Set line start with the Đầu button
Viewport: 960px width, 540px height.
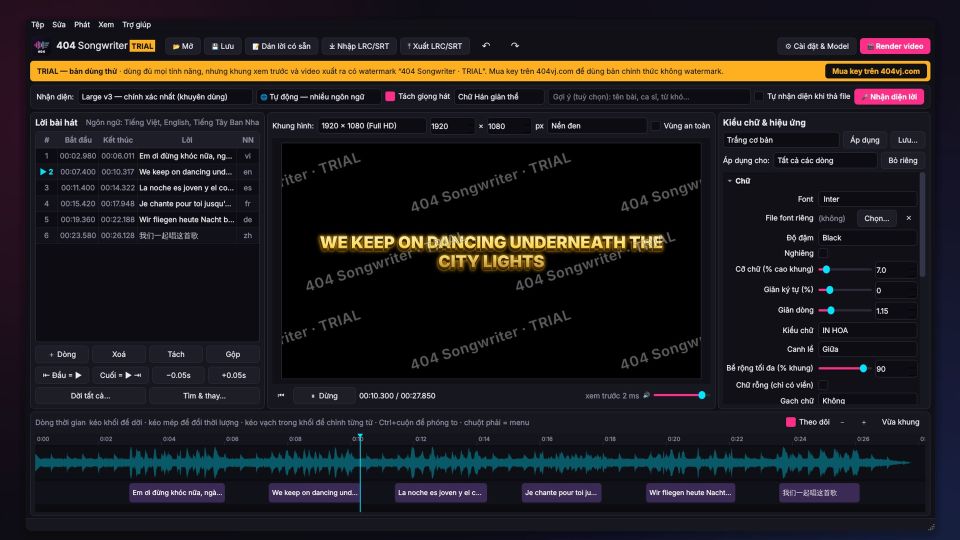(62, 375)
